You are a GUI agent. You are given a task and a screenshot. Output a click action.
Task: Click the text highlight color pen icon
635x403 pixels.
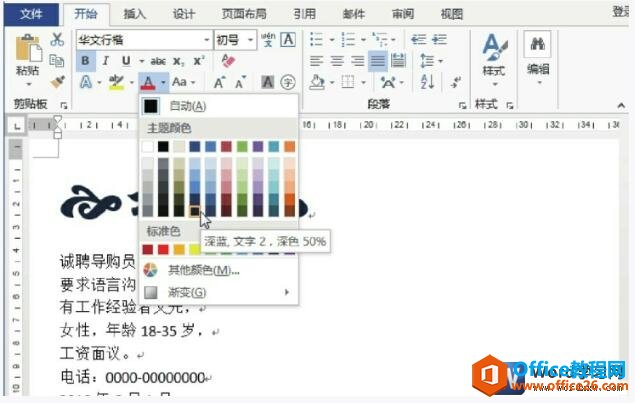click(117, 82)
